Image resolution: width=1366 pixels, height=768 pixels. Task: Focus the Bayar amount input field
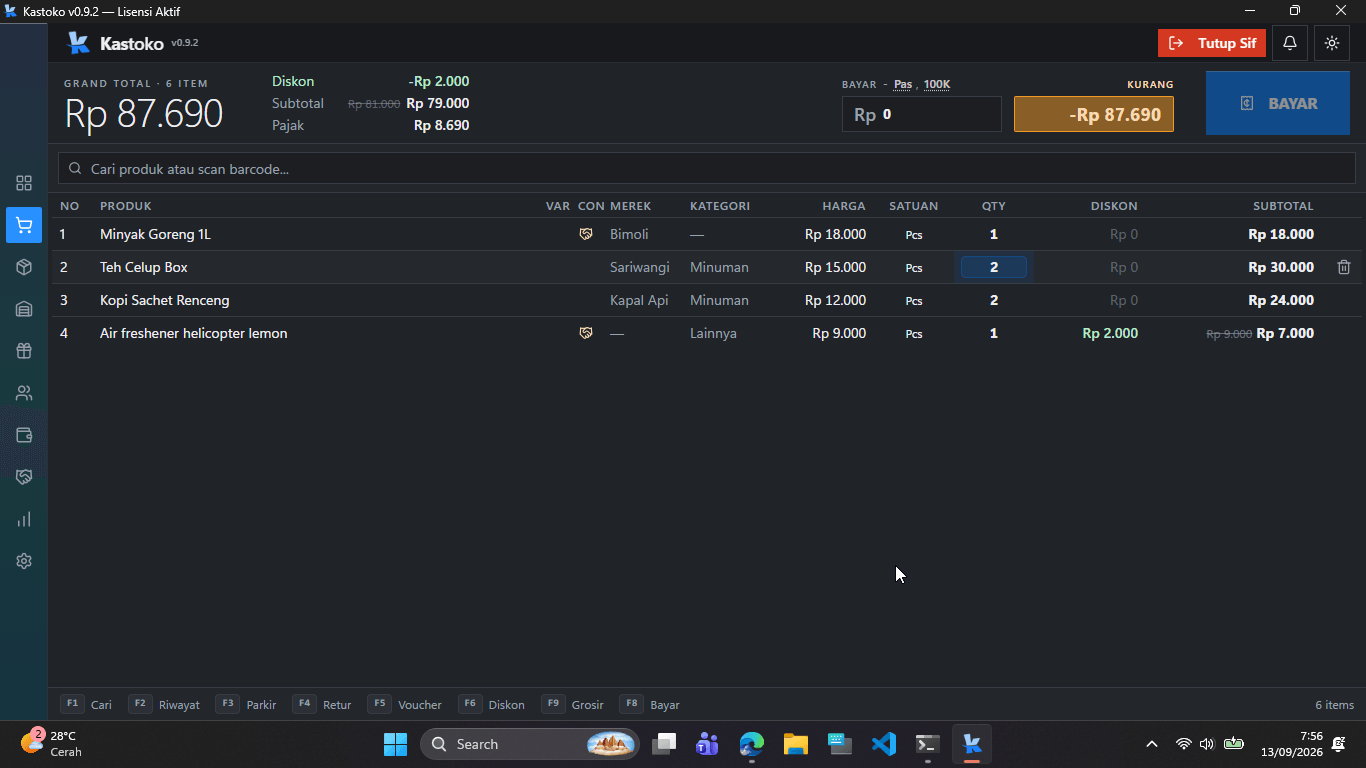(x=921, y=114)
